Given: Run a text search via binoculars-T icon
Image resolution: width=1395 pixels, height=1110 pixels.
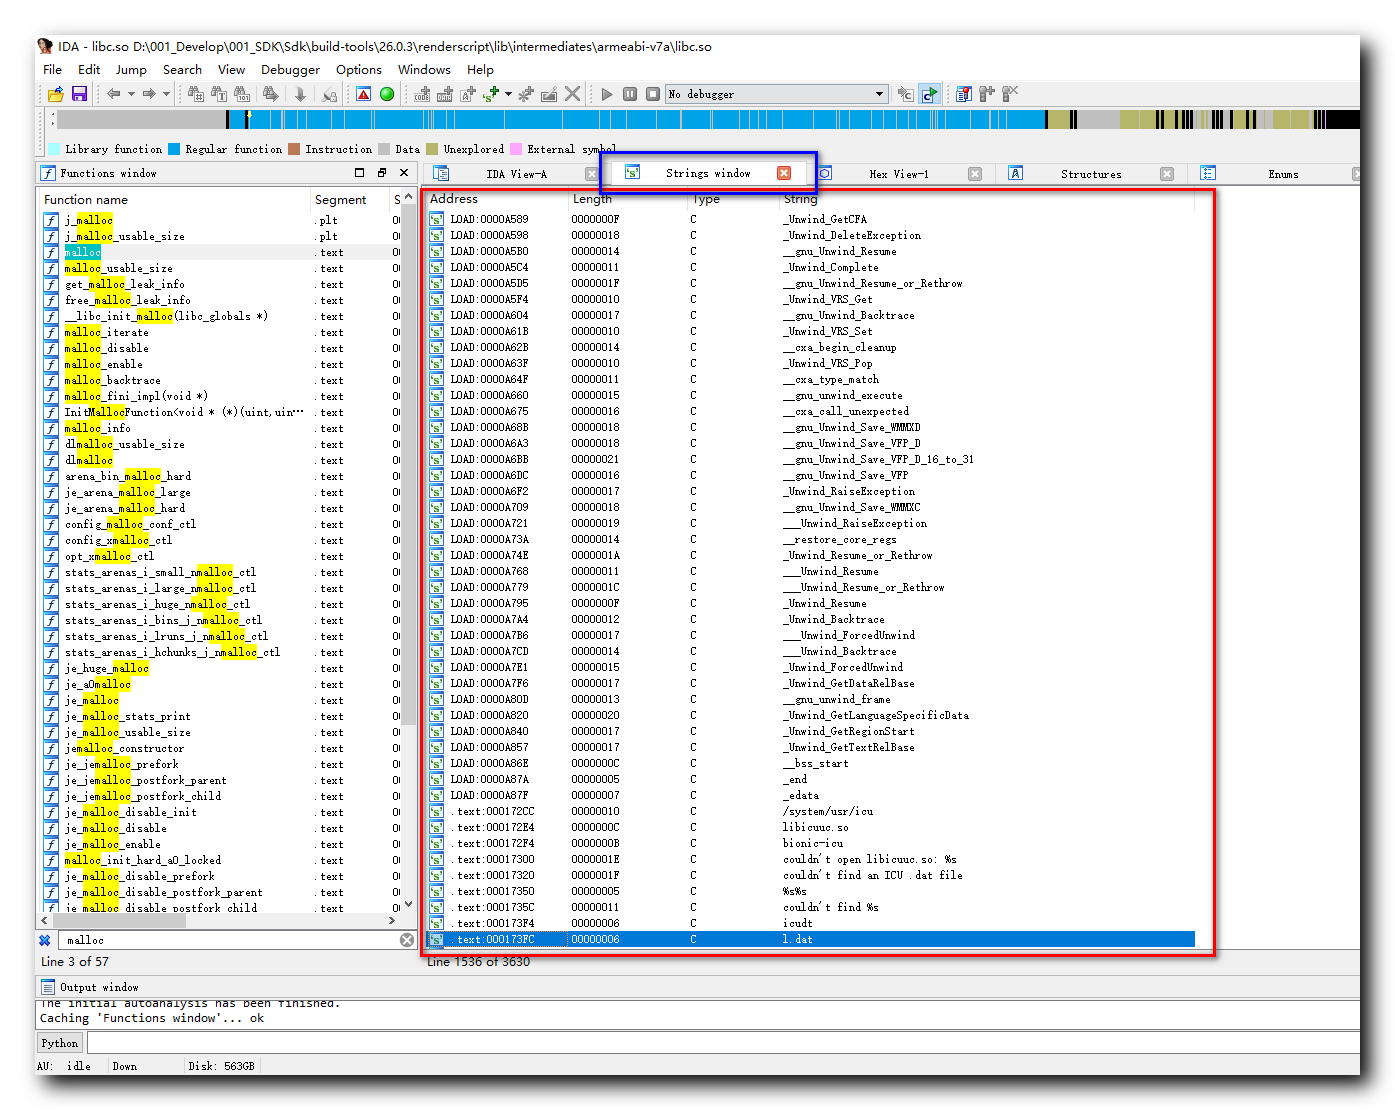Looking at the screenshot, I should [x=218, y=93].
